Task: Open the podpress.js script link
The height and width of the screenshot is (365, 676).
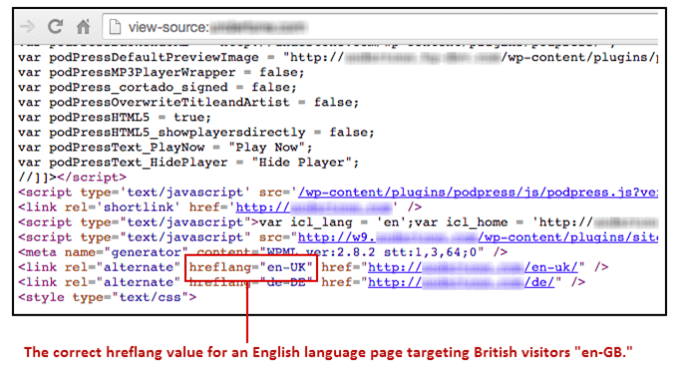Action: coord(478,192)
